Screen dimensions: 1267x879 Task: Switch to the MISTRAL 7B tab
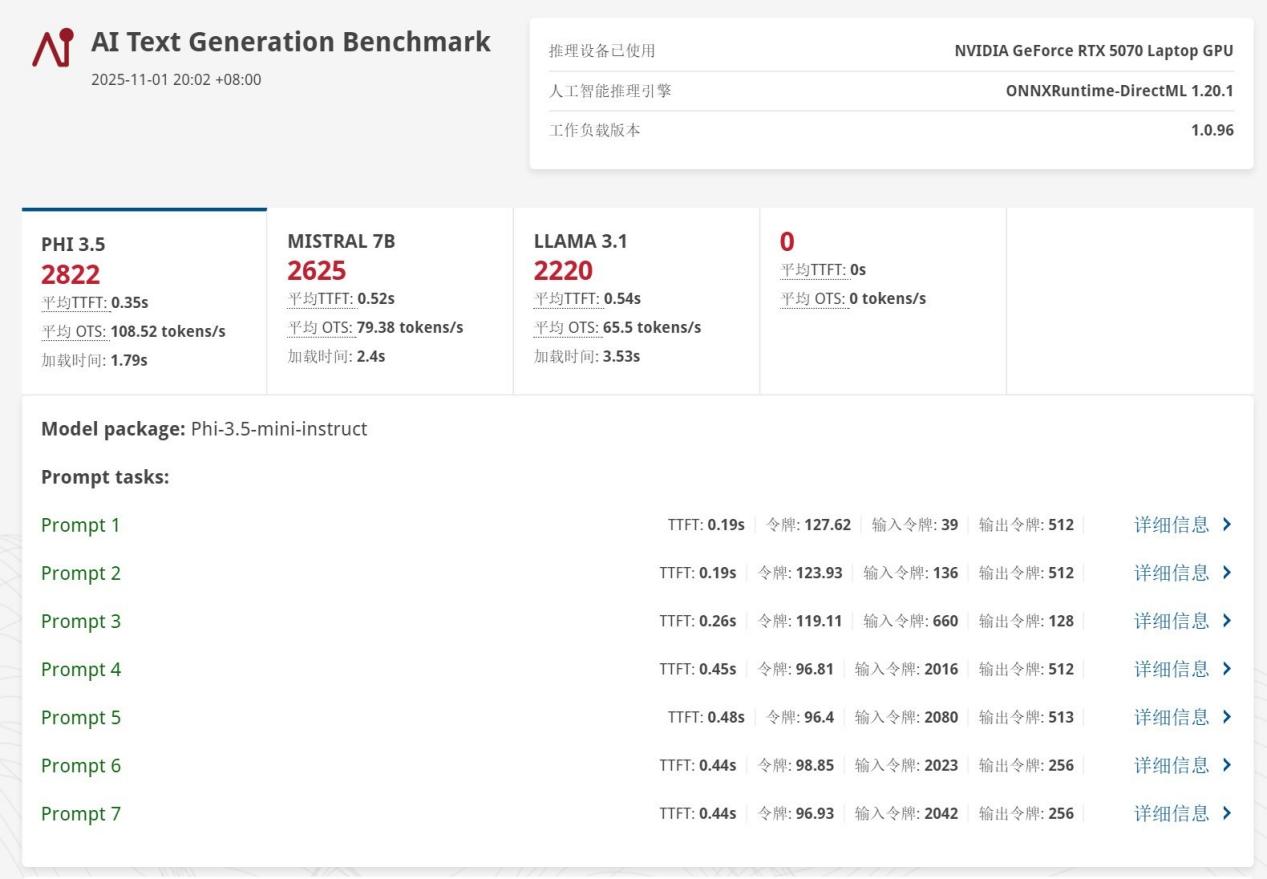click(x=390, y=300)
